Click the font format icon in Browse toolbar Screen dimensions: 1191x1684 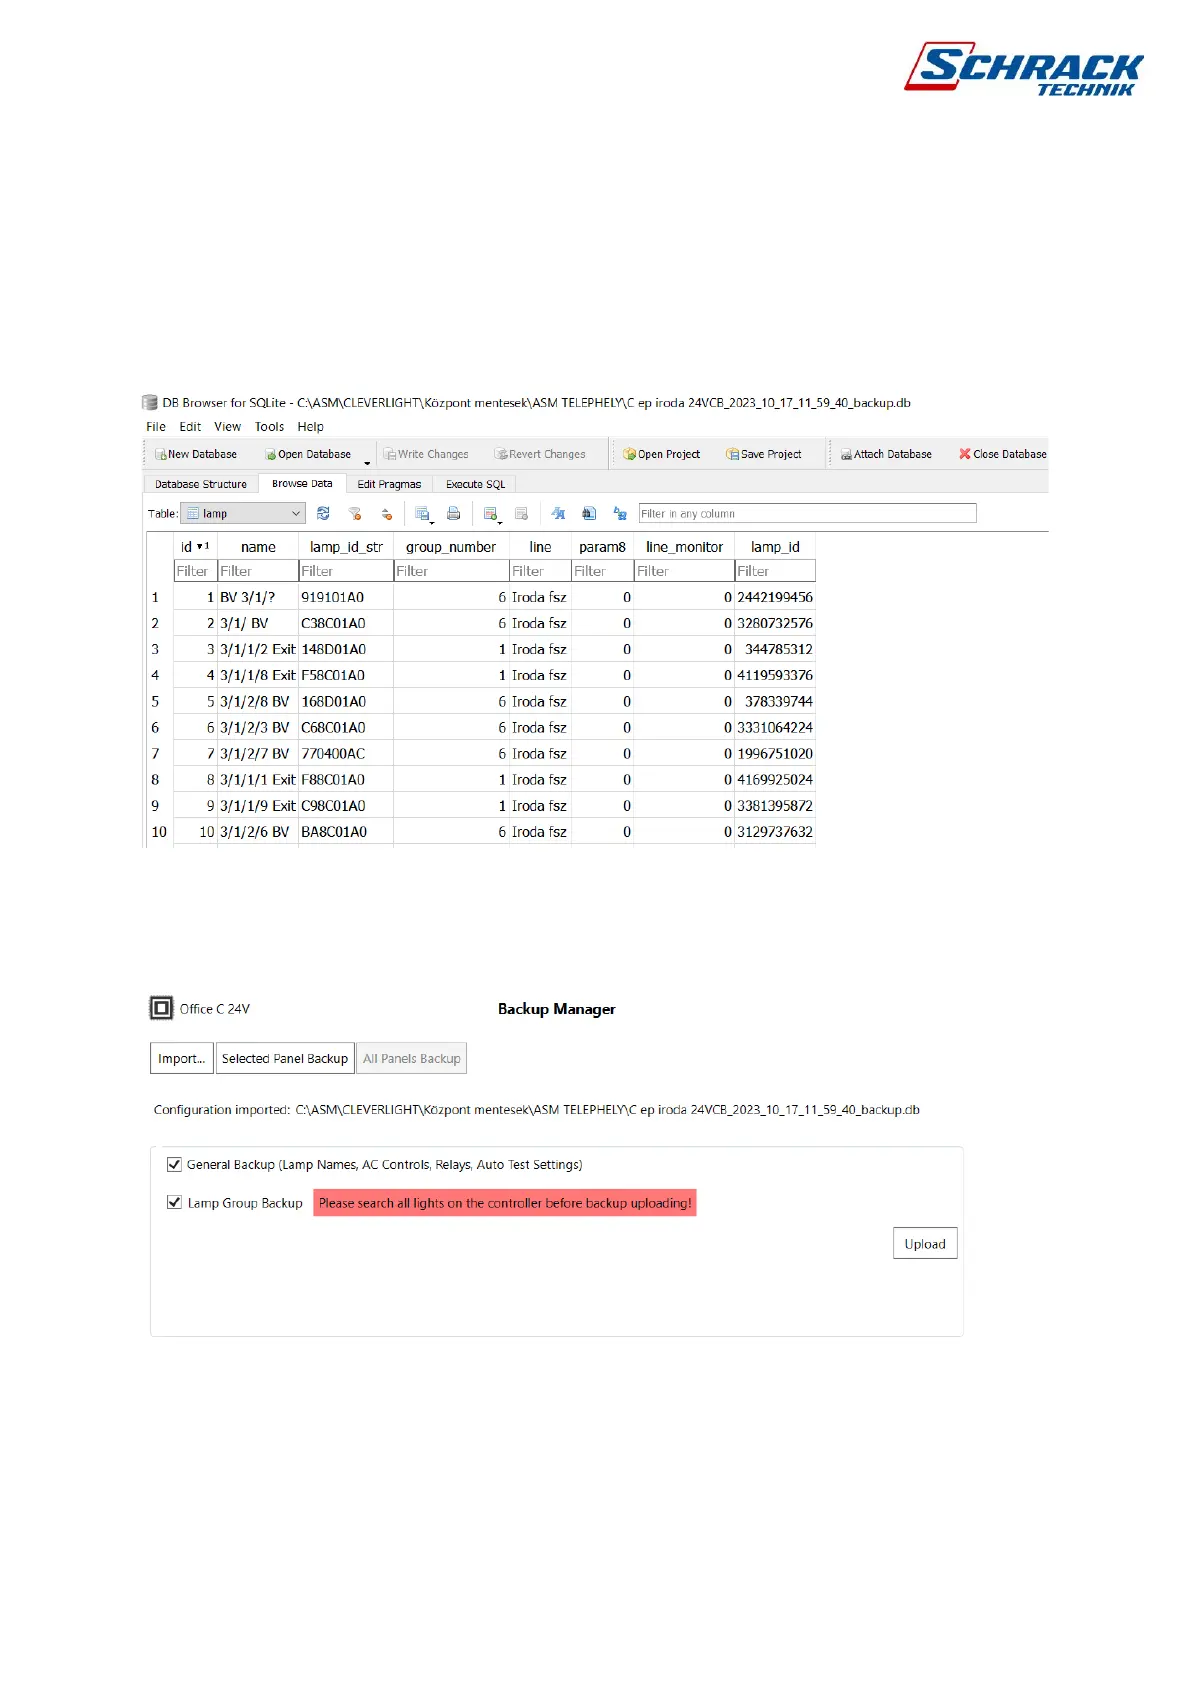[558, 514]
